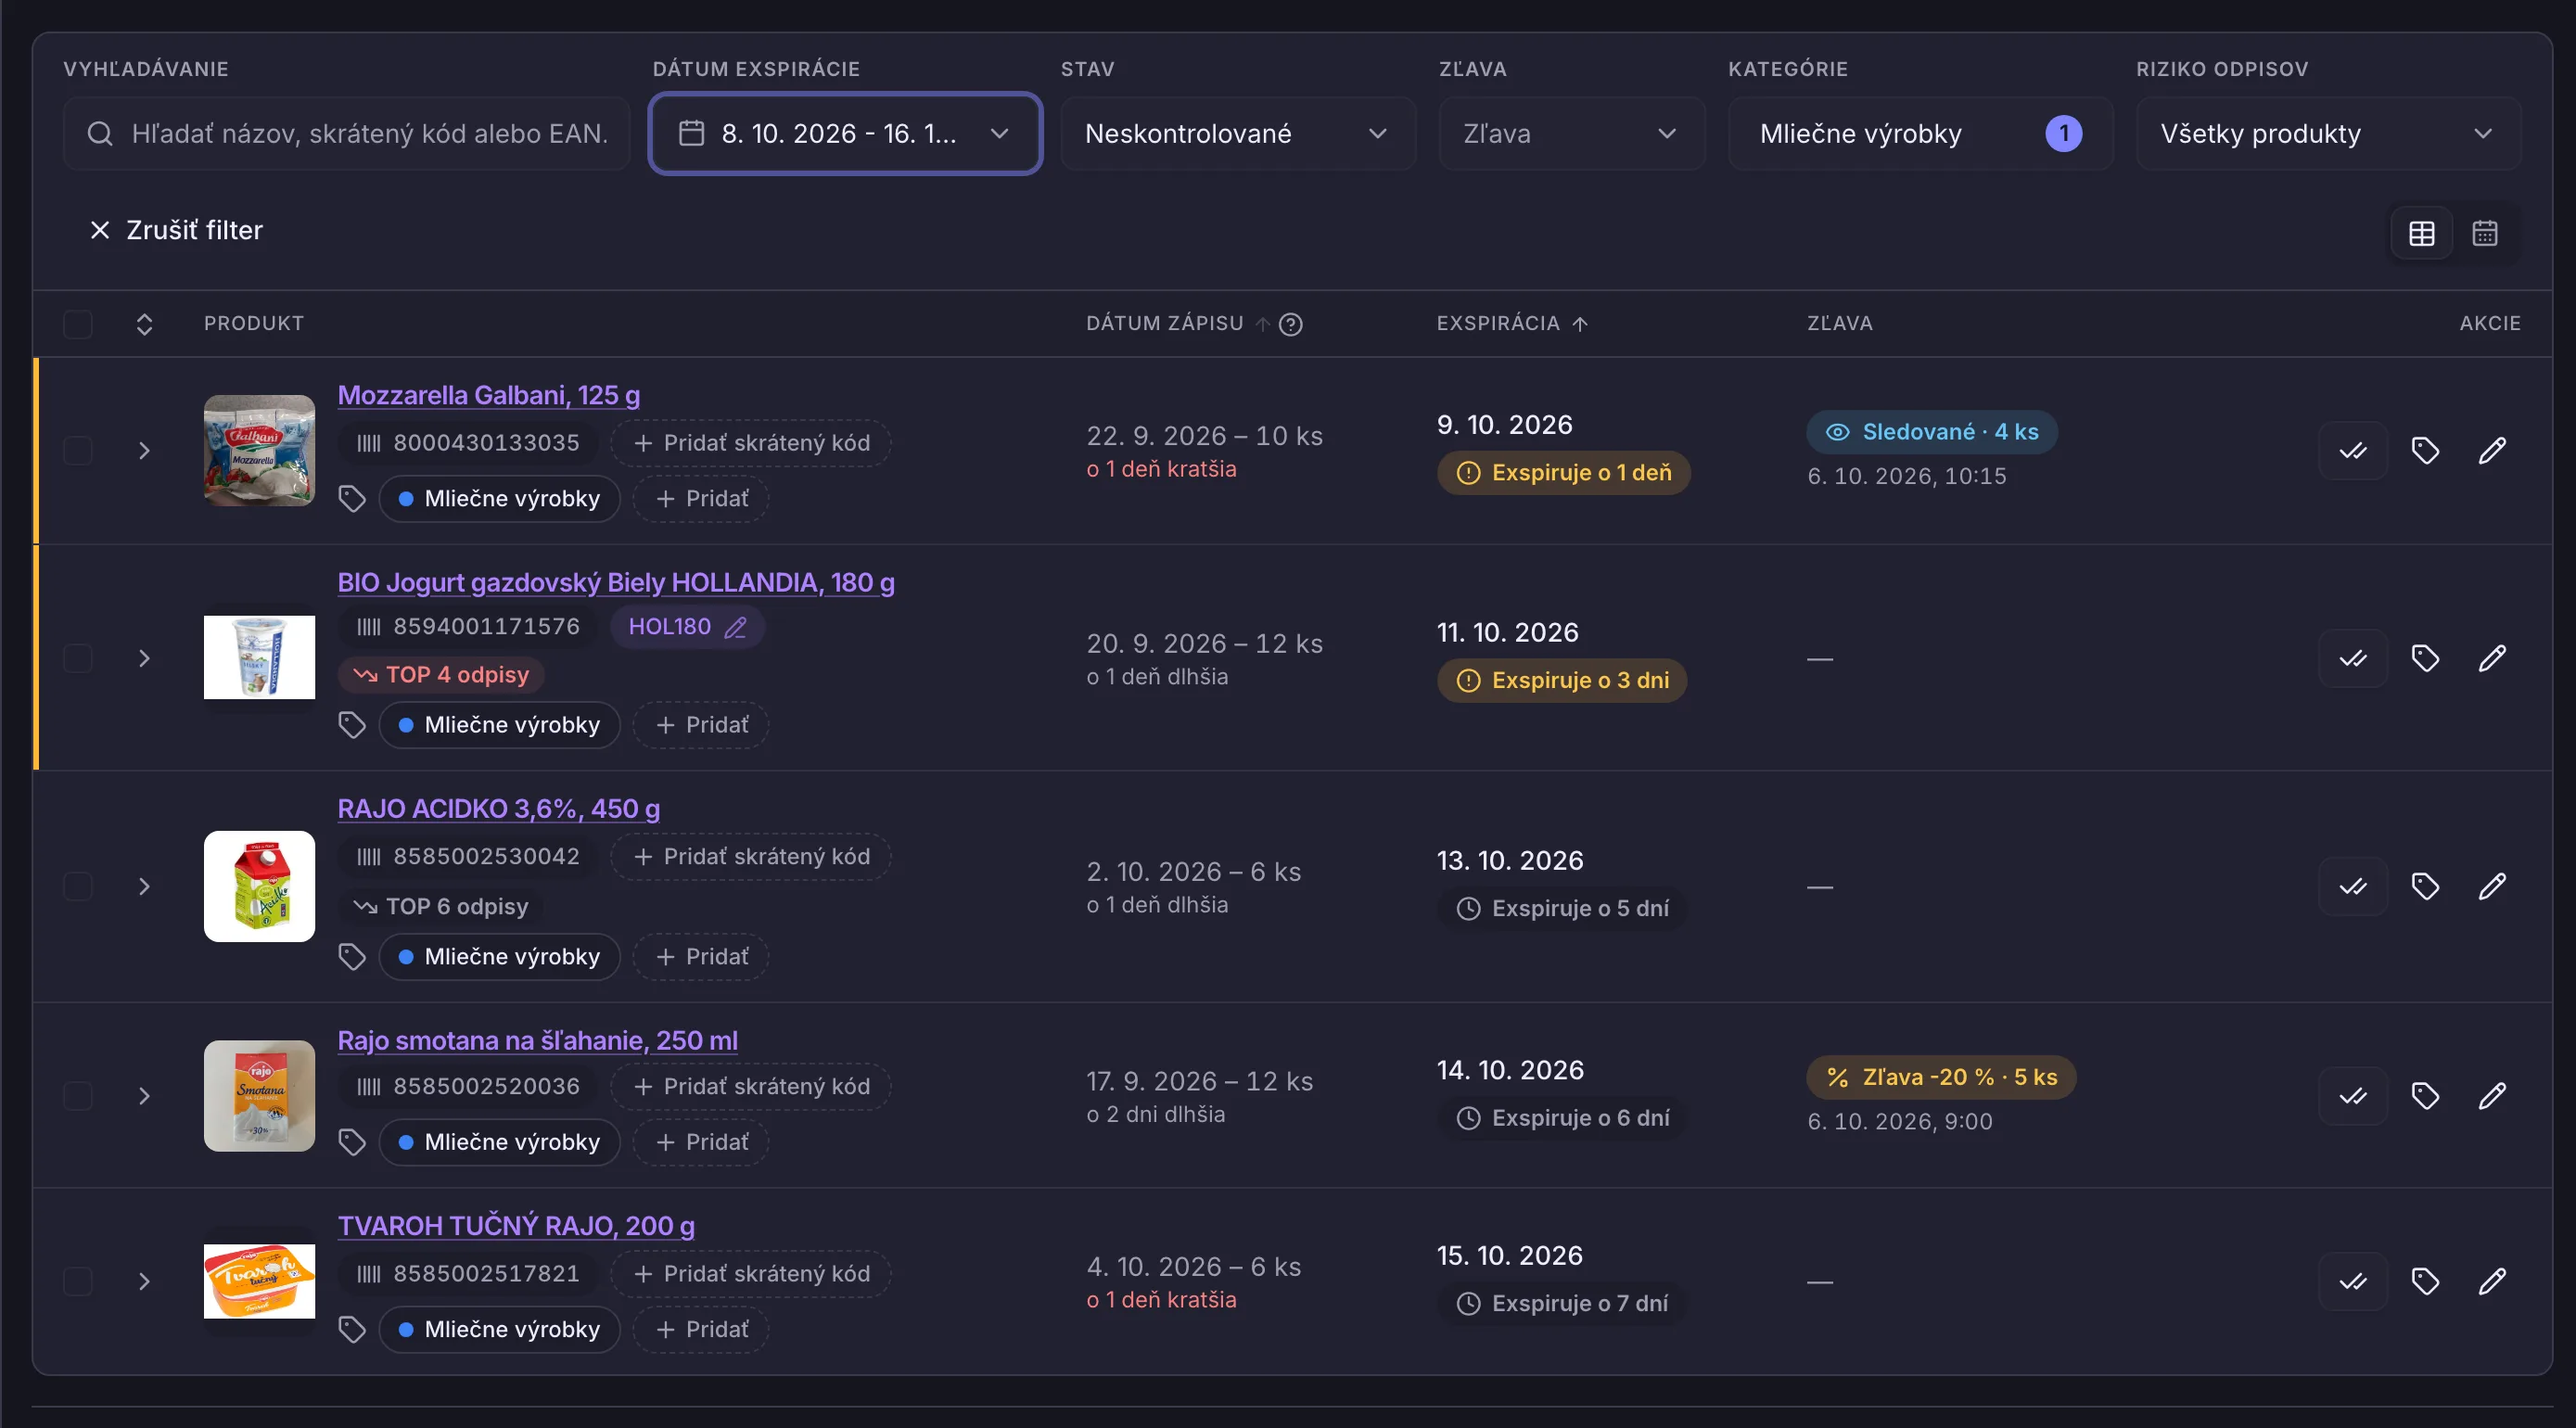The height and width of the screenshot is (1428, 2576).
Task: Mark BIO Jogurt HOLLANDIA as checked
Action: click(x=2353, y=658)
